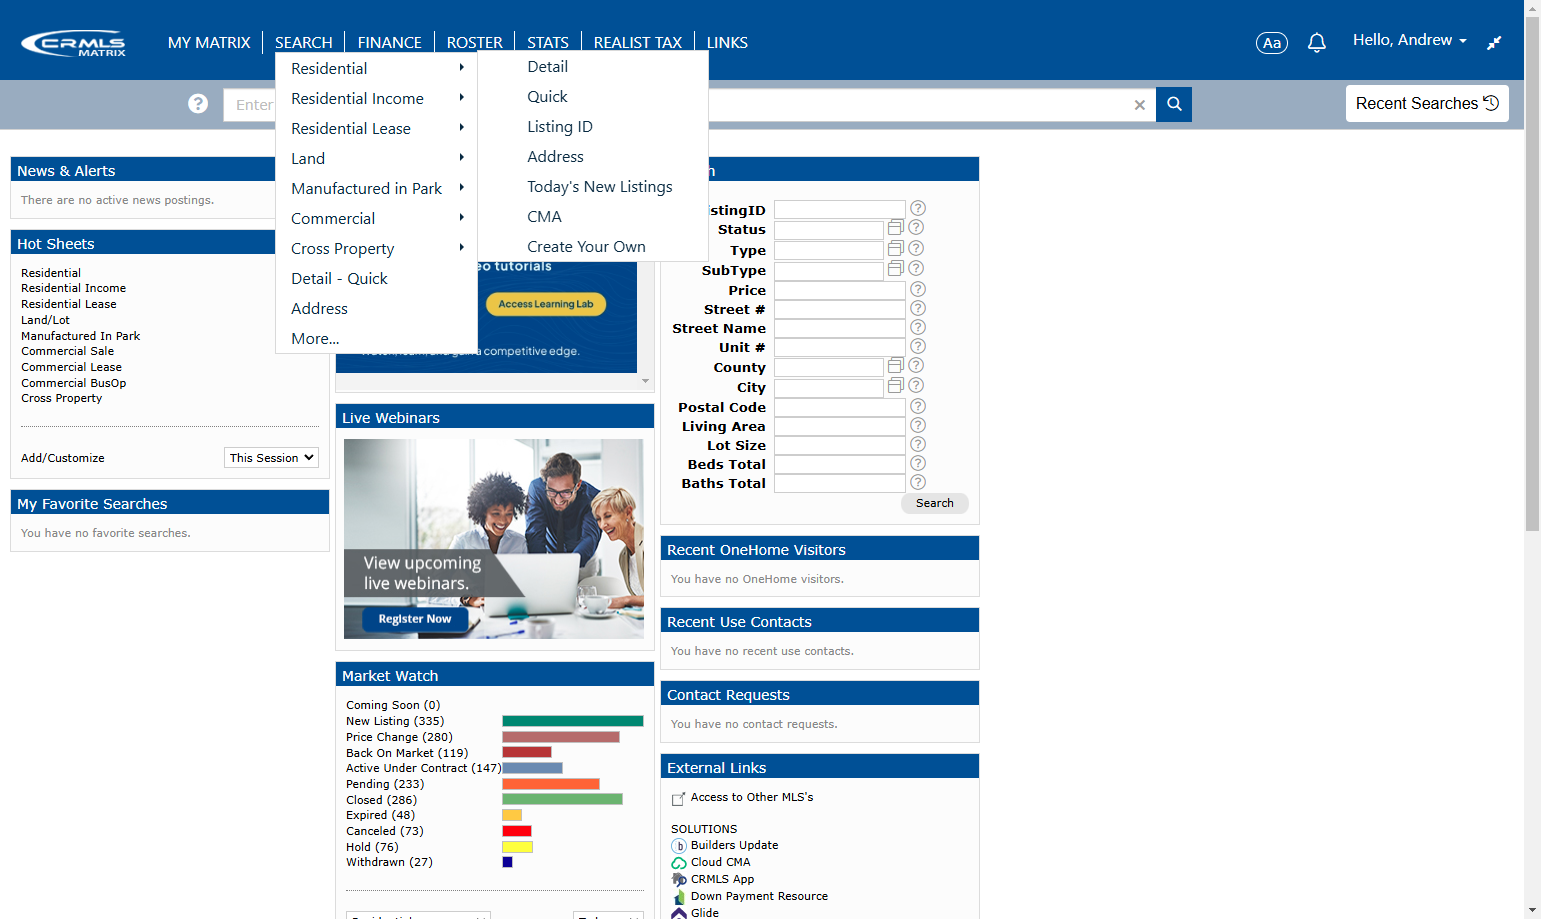Open the Add/Customize hot sheets link
1541x919 pixels.
pos(63,458)
